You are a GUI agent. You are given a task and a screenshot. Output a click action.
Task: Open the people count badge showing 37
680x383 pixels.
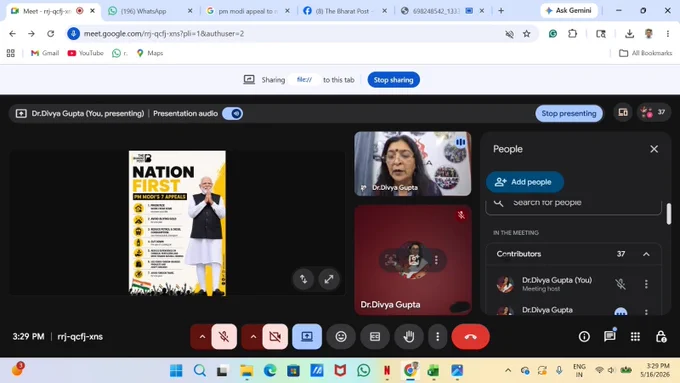tap(654, 112)
